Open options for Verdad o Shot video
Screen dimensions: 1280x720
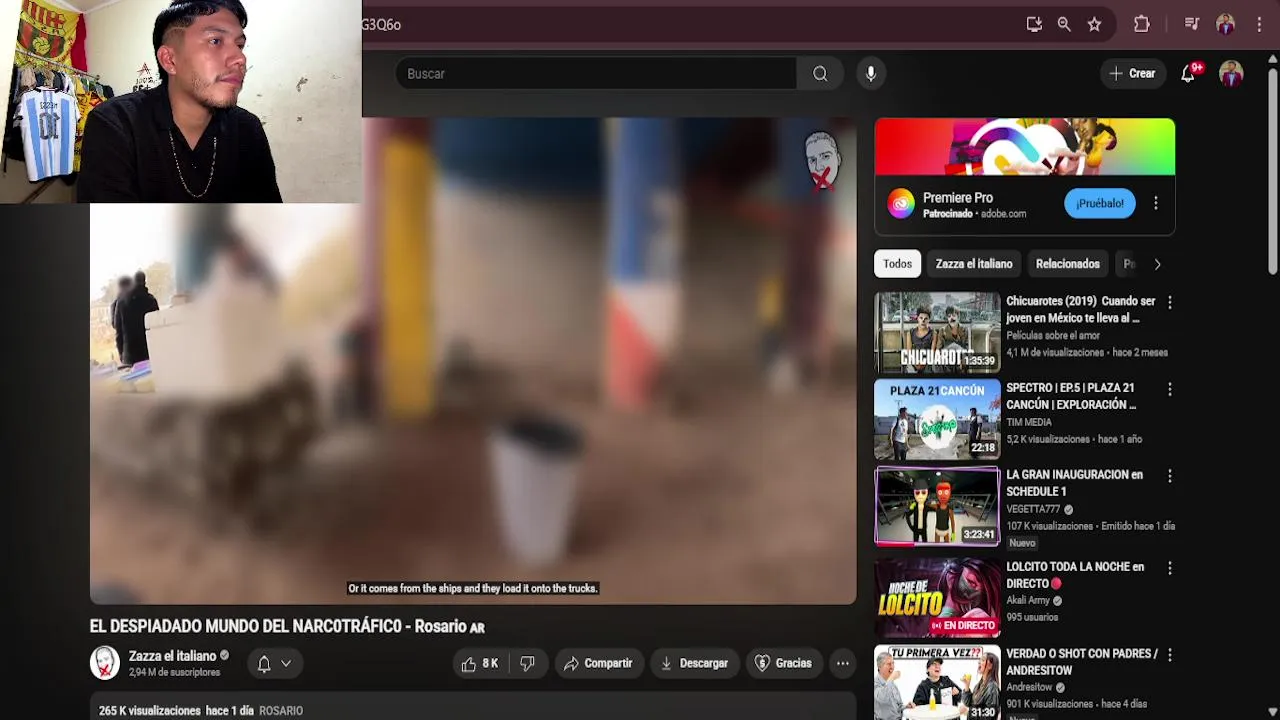(1169, 655)
